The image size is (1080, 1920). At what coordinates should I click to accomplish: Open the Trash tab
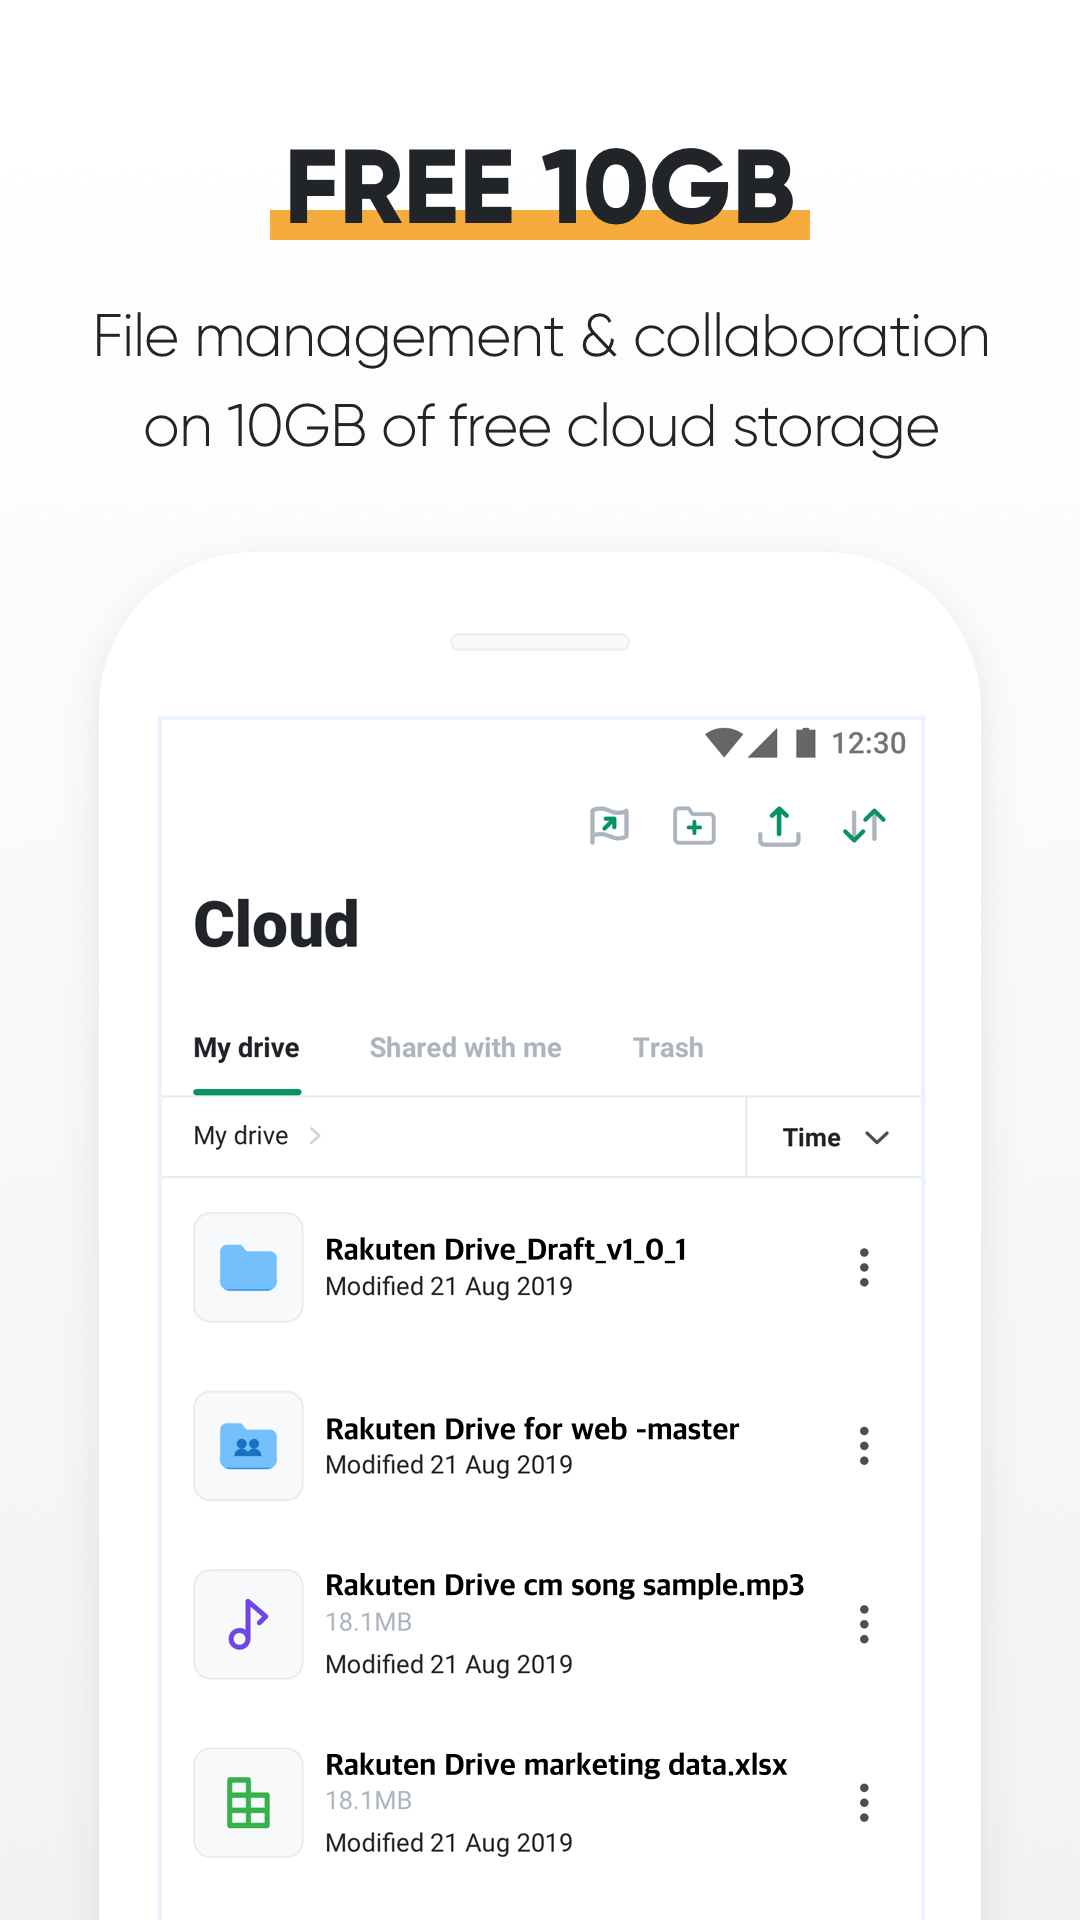pos(668,1048)
